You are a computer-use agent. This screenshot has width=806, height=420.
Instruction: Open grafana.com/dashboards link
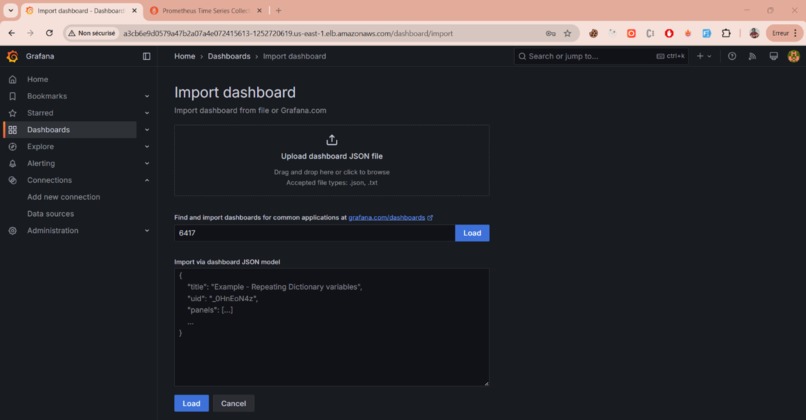coord(390,217)
